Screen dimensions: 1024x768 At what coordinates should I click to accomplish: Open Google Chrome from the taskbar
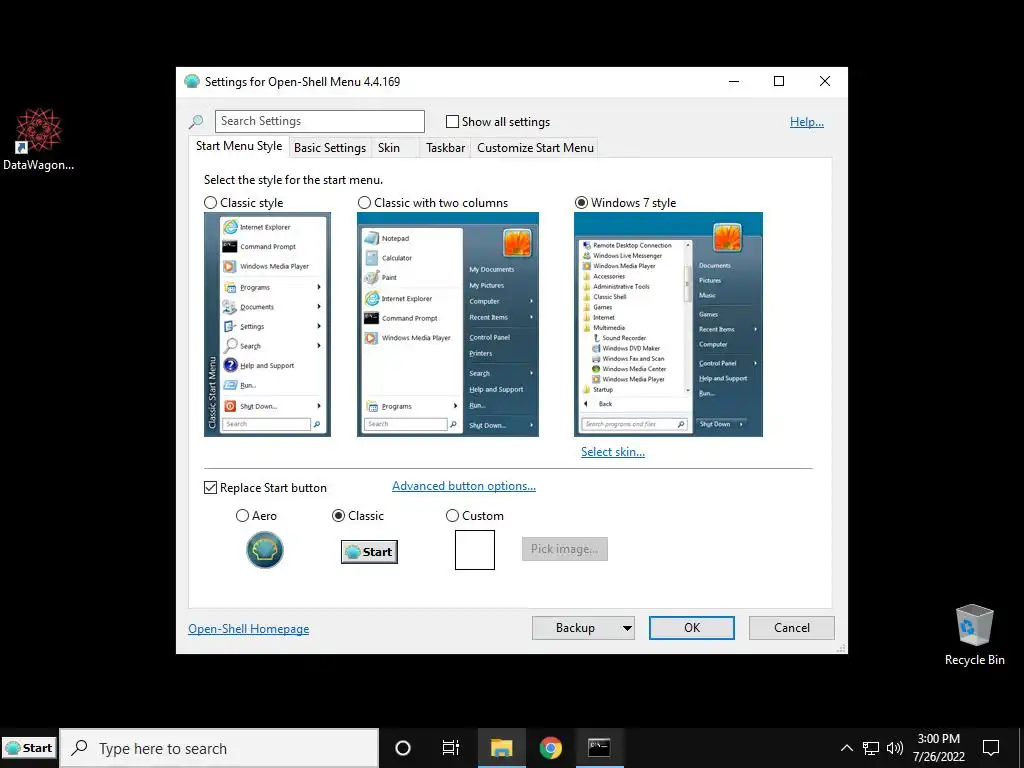click(551, 748)
